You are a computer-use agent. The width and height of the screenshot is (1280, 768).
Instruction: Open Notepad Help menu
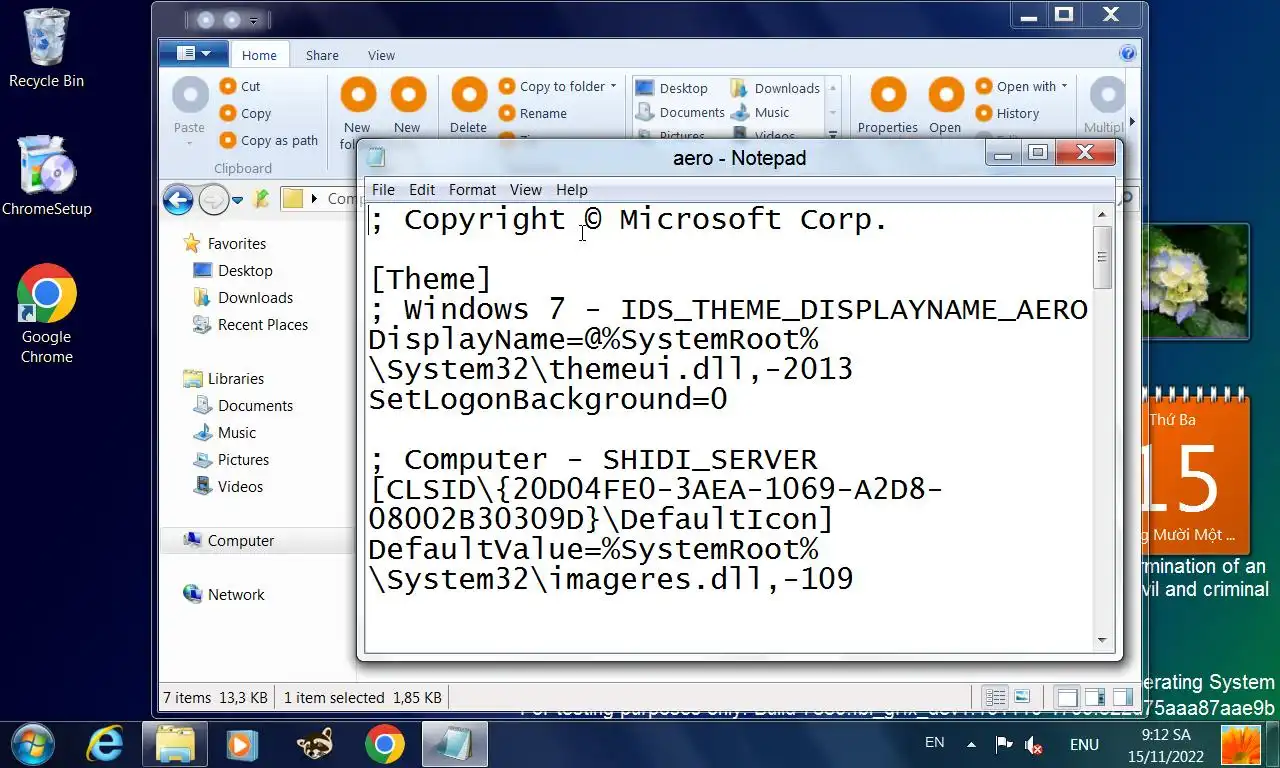tap(571, 189)
